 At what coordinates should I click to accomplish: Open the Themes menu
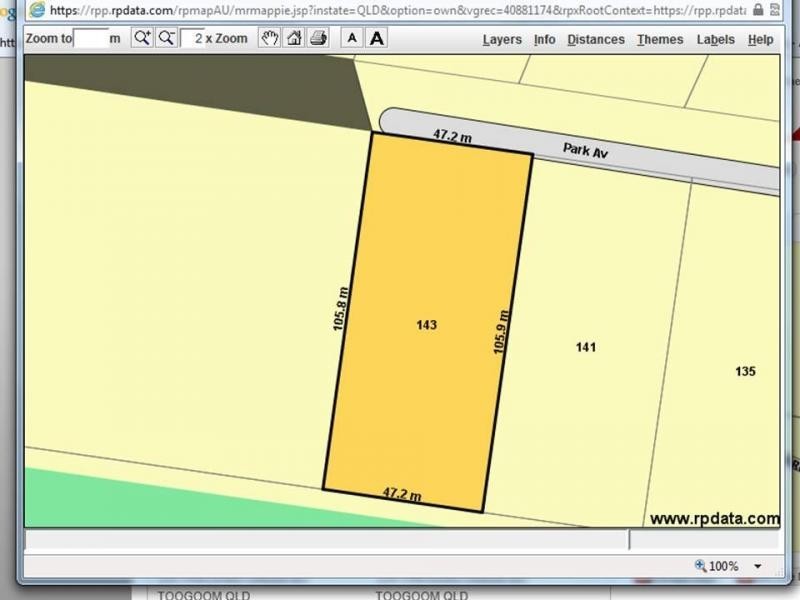pos(660,40)
